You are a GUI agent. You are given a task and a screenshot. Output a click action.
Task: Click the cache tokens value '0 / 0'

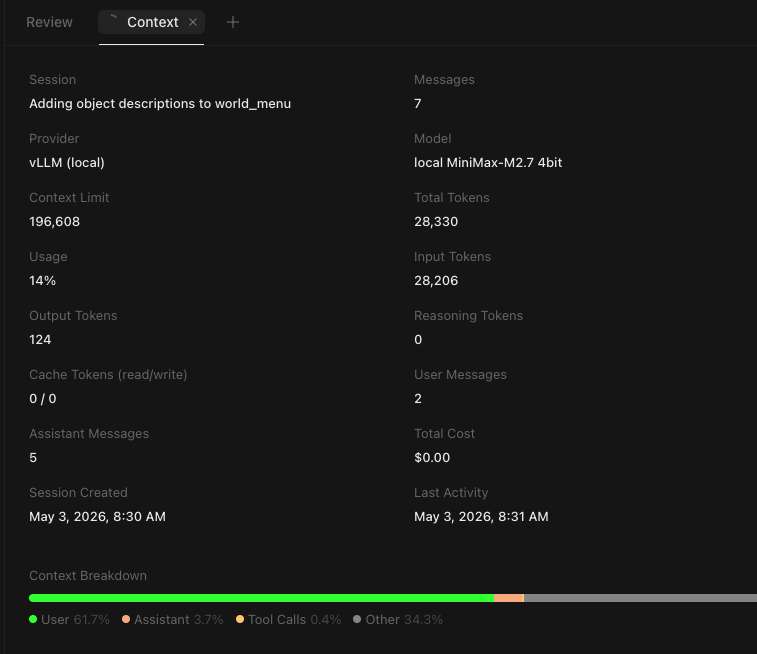(42, 399)
